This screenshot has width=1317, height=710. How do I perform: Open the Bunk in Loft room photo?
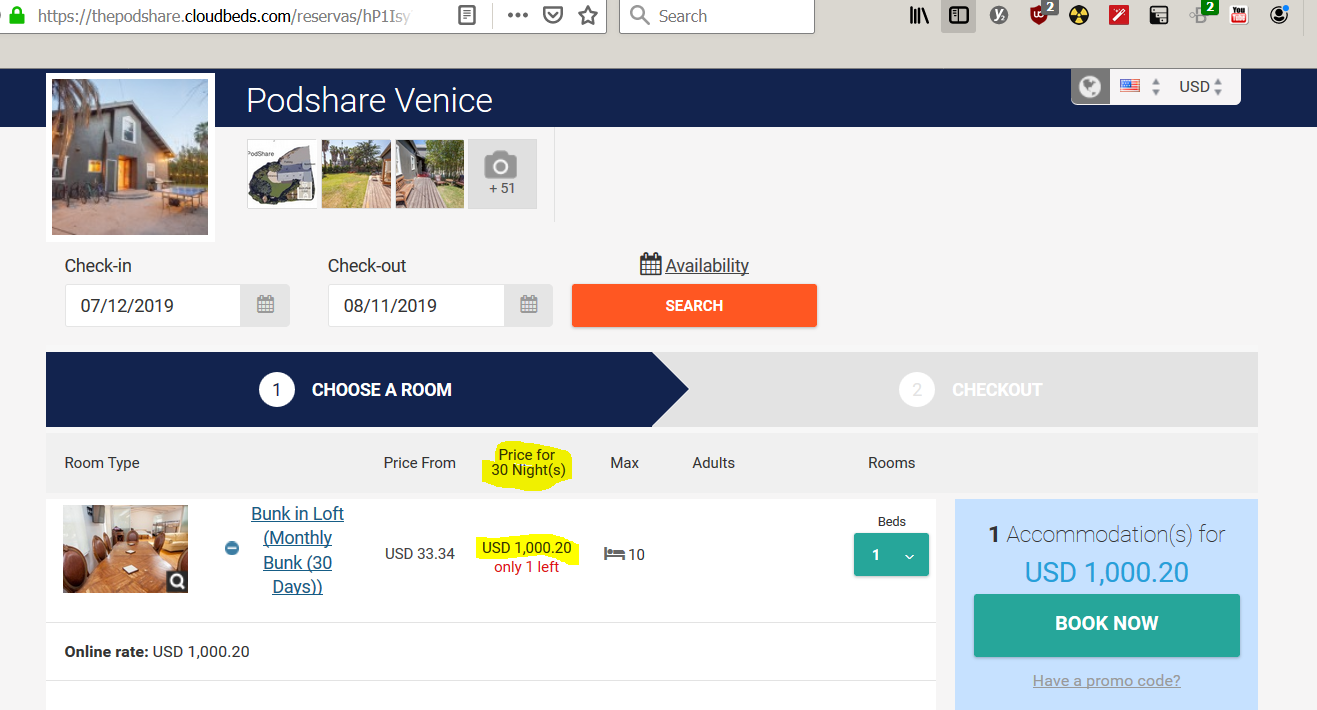click(125, 549)
